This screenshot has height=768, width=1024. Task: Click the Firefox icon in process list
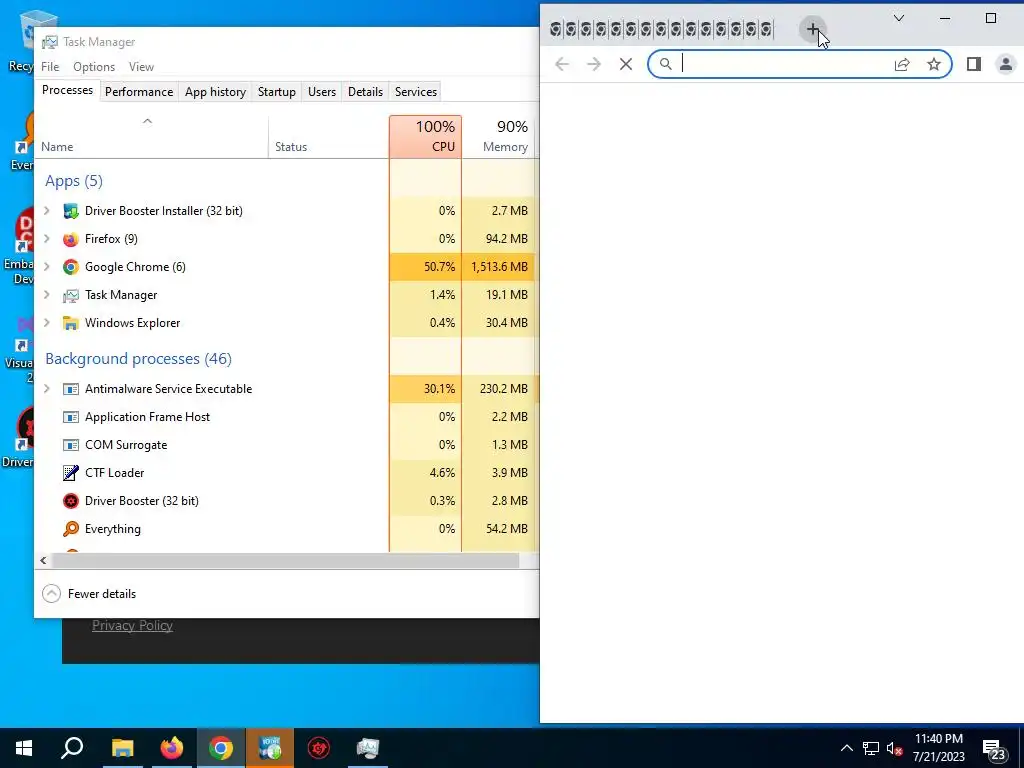(x=71, y=239)
